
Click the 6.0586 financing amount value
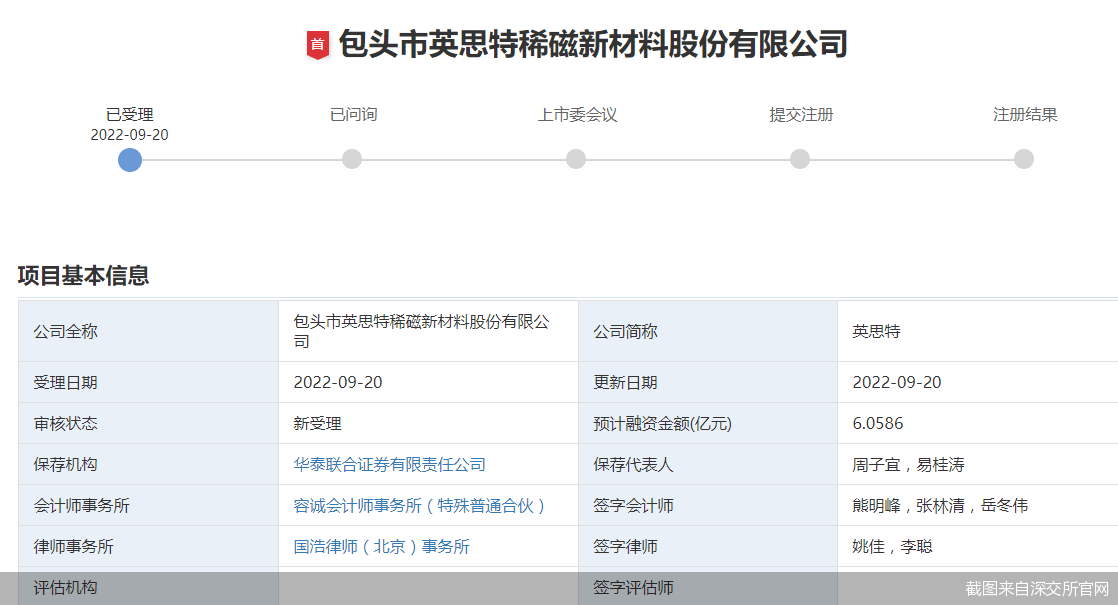878,423
